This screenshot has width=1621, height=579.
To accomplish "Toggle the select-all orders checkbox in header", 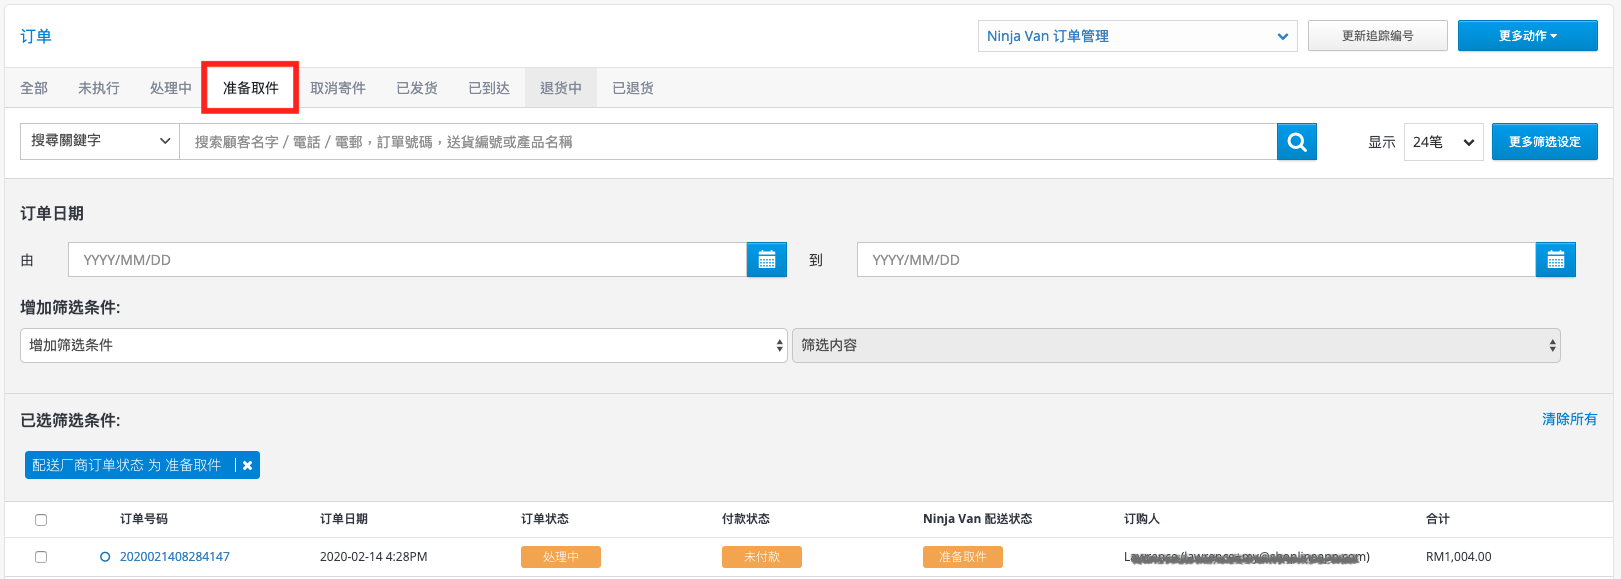I will (x=41, y=520).
